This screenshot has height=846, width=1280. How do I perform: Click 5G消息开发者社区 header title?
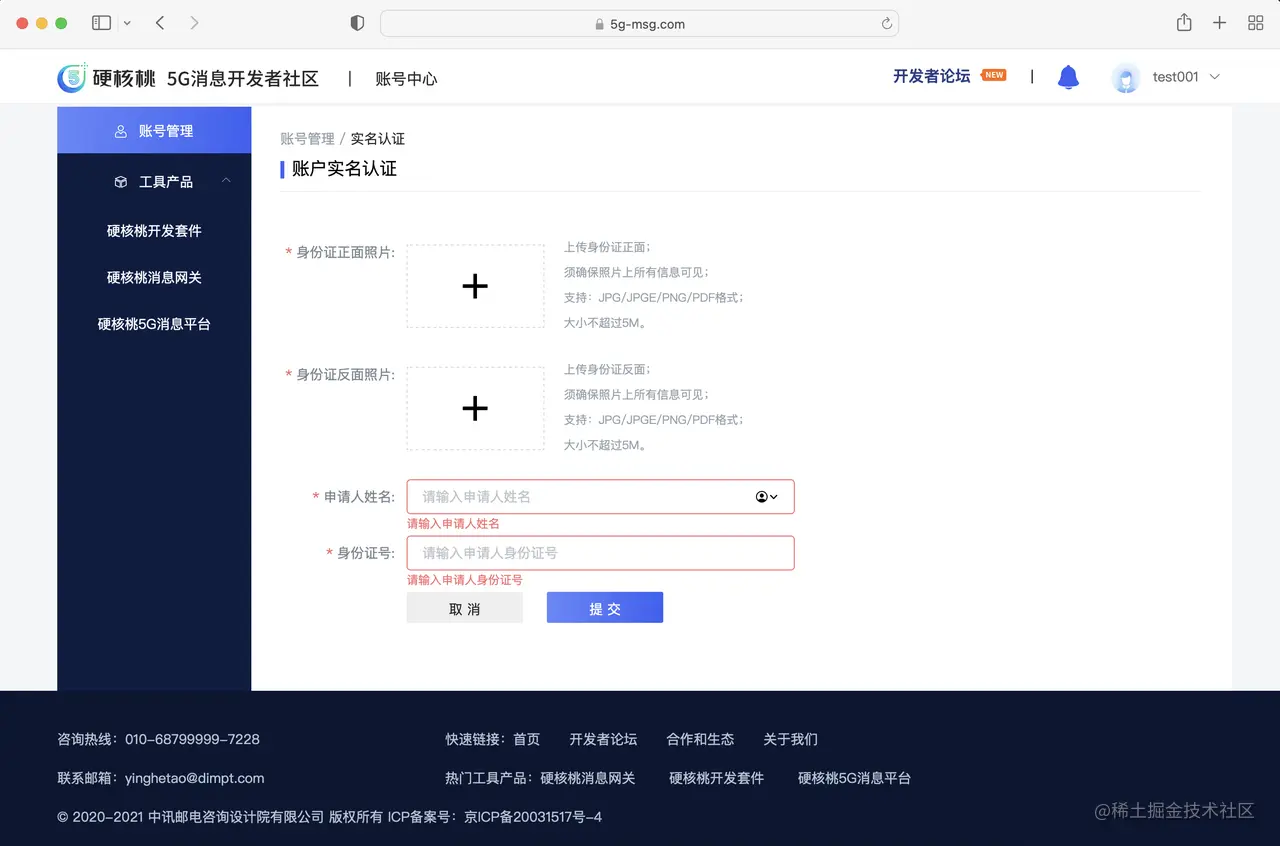[x=243, y=78]
